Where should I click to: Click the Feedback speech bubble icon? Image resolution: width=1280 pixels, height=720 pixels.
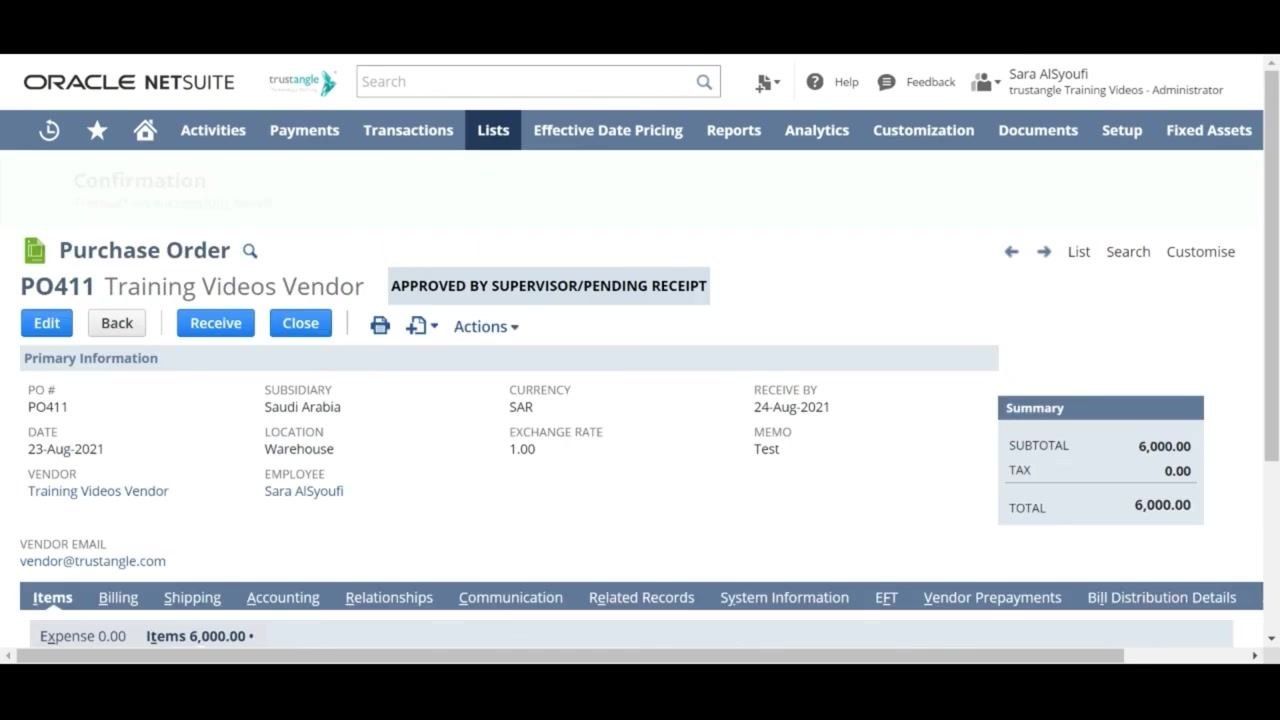click(886, 82)
